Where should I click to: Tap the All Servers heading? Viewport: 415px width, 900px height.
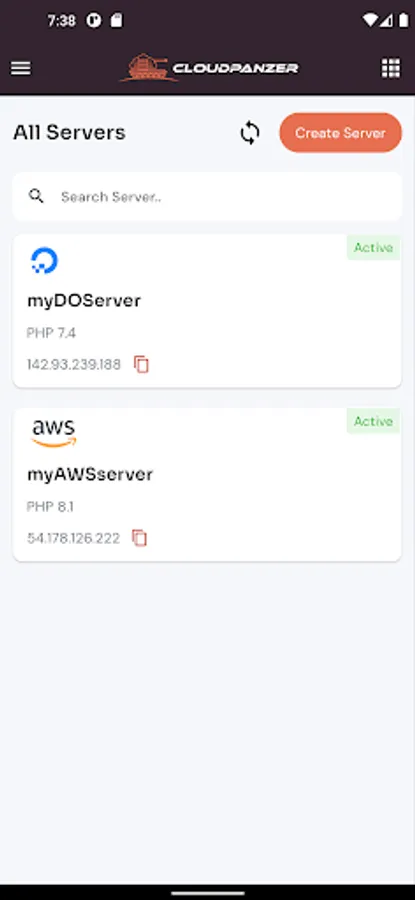click(x=69, y=133)
